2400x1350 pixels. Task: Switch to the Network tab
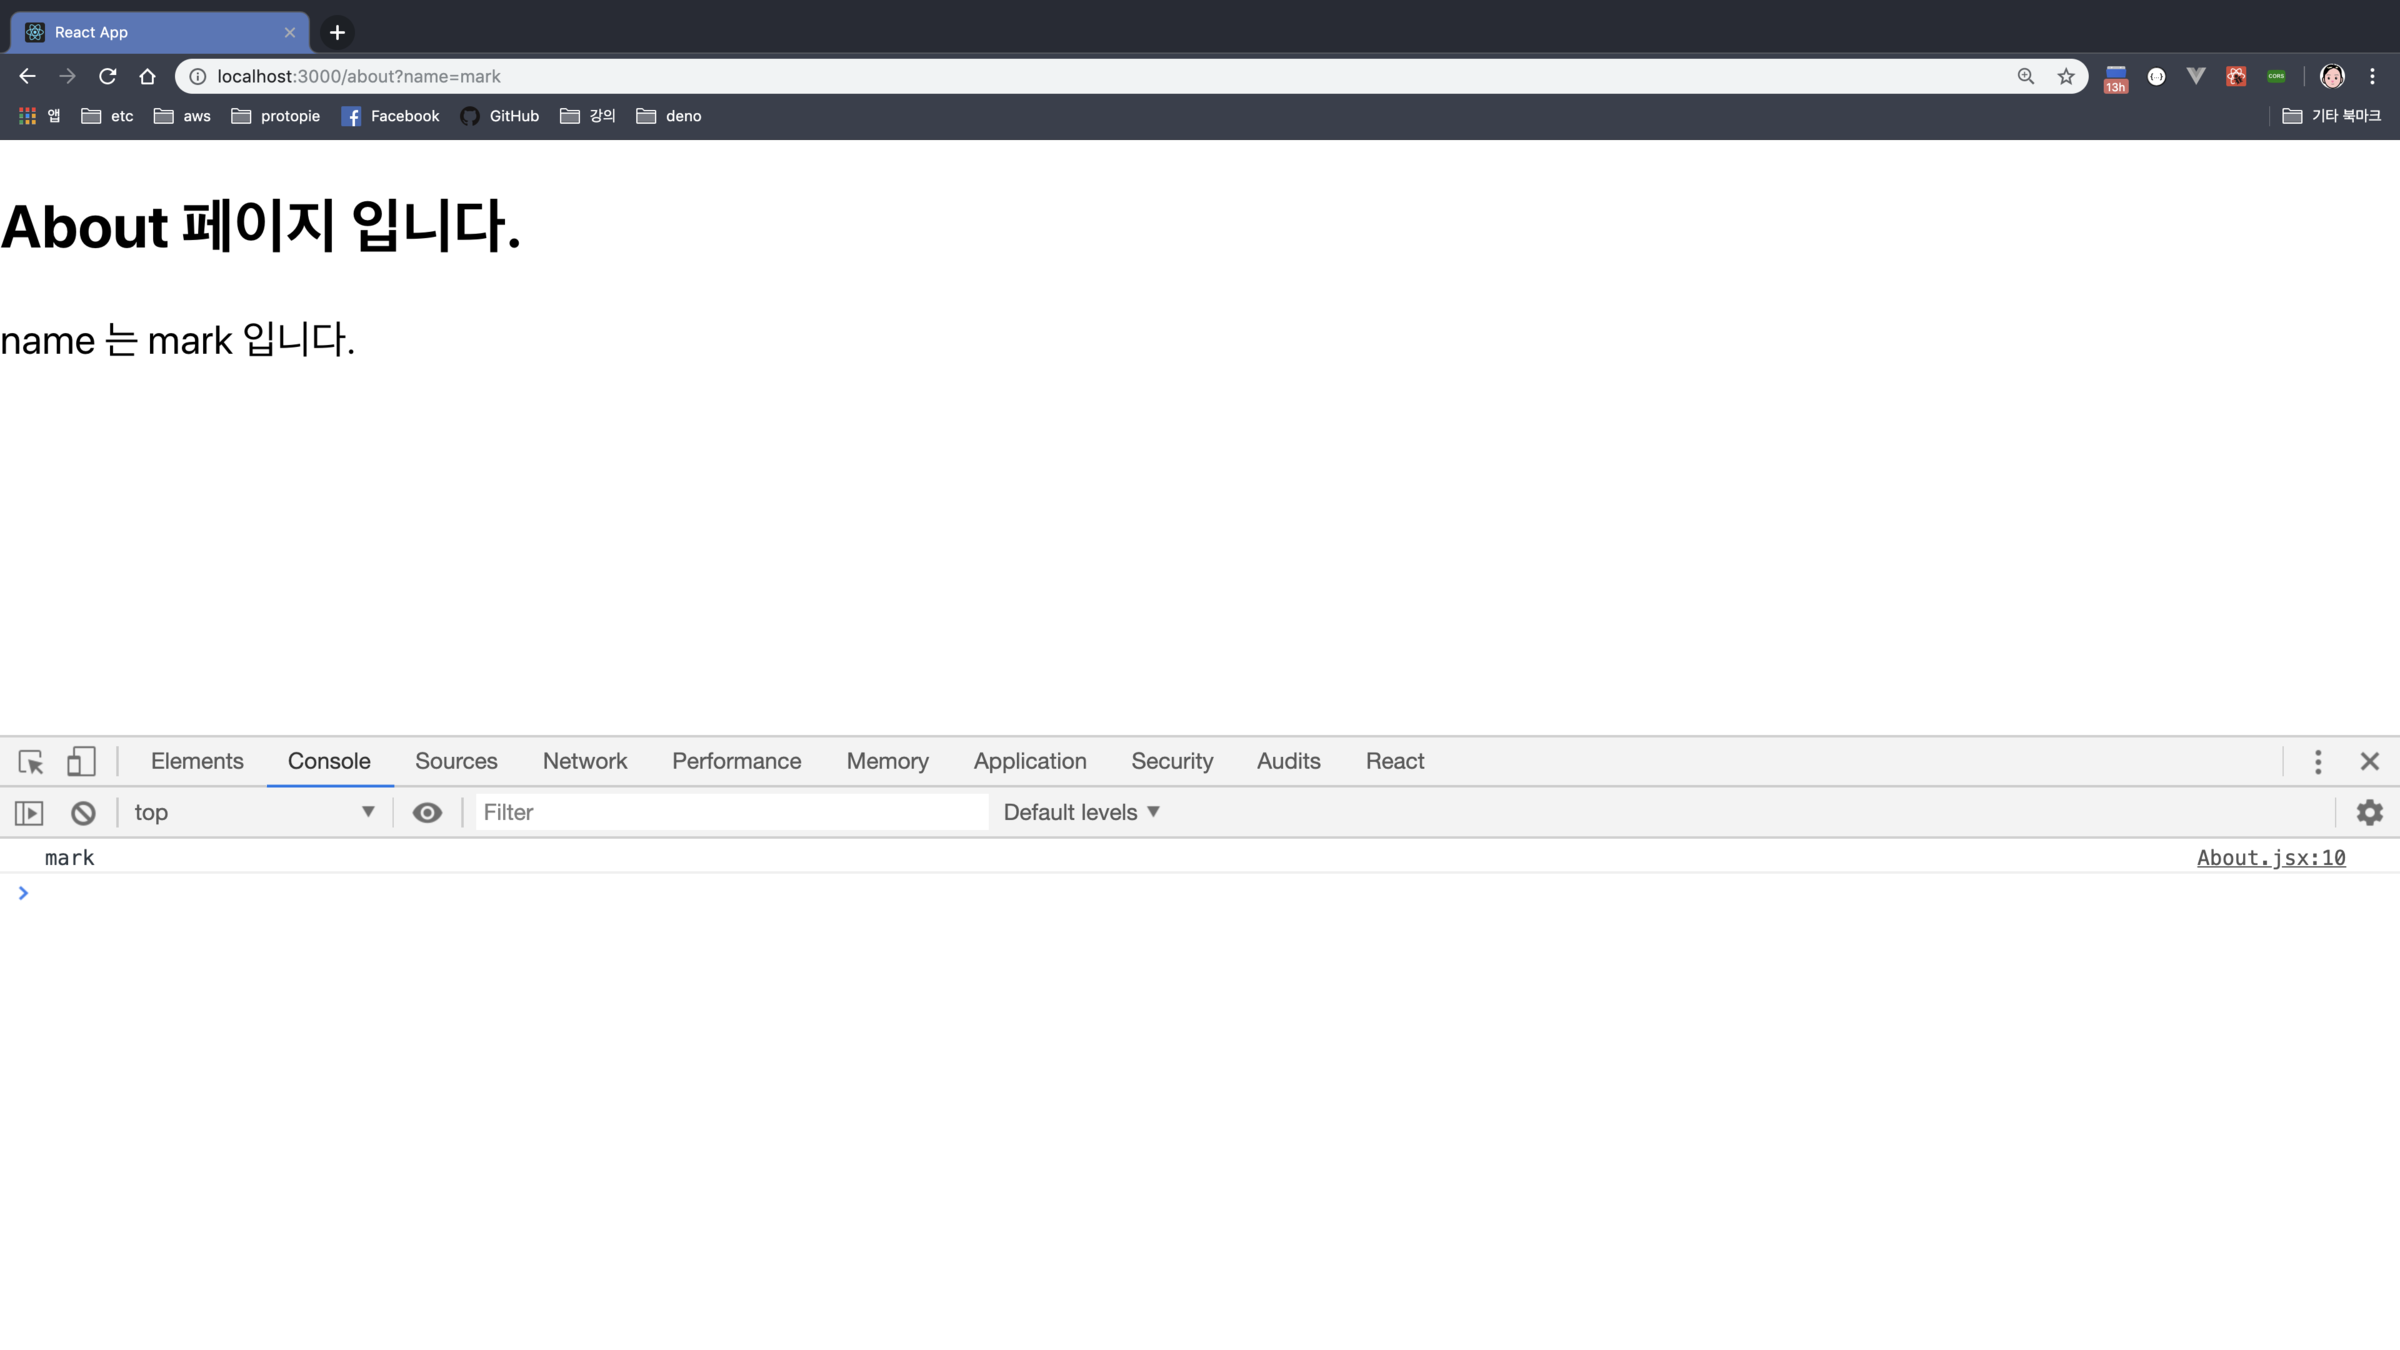pyautogui.click(x=585, y=762)
